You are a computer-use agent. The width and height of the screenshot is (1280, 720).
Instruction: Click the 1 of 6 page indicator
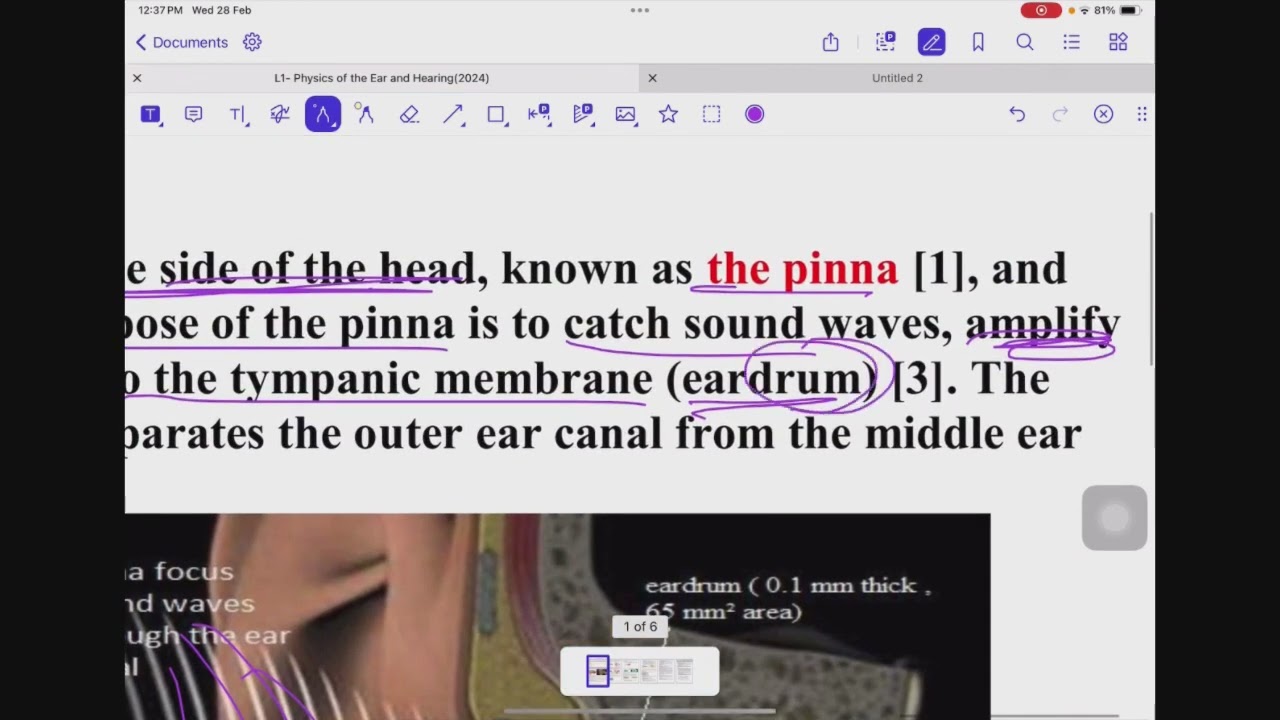(640, 627)
